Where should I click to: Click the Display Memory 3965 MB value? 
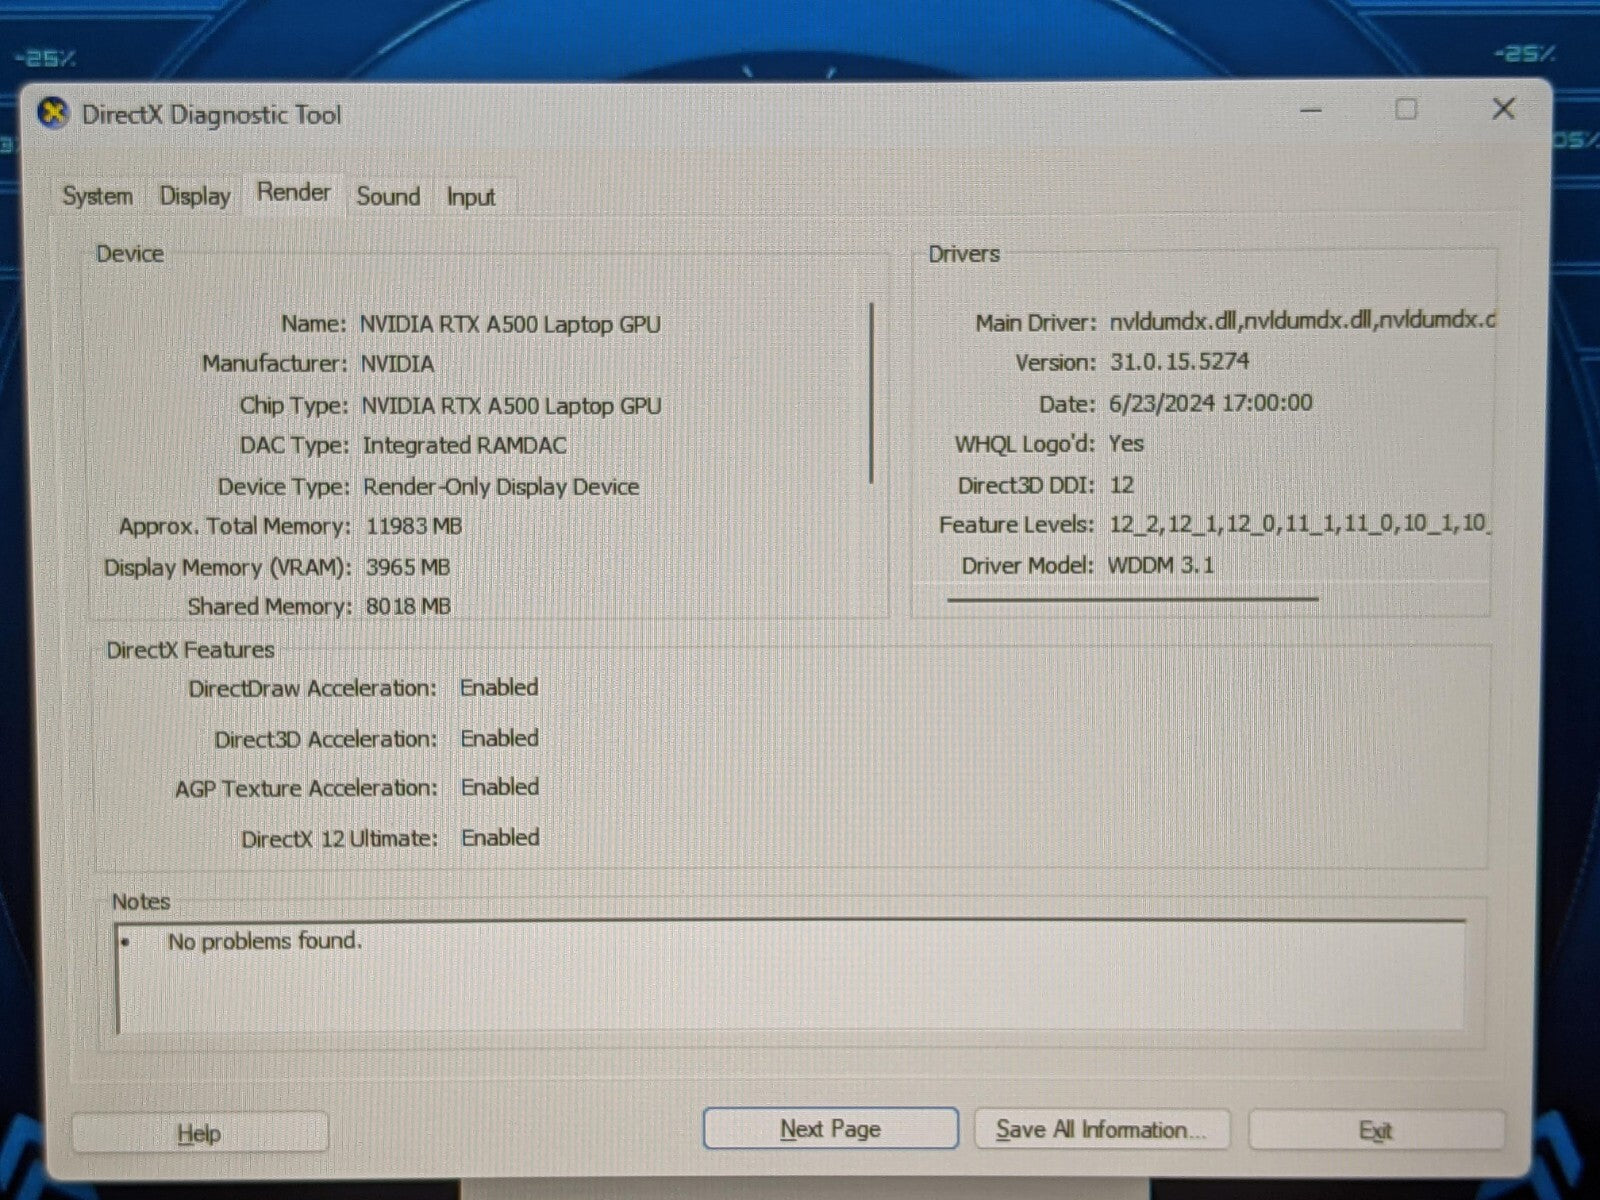407,567
